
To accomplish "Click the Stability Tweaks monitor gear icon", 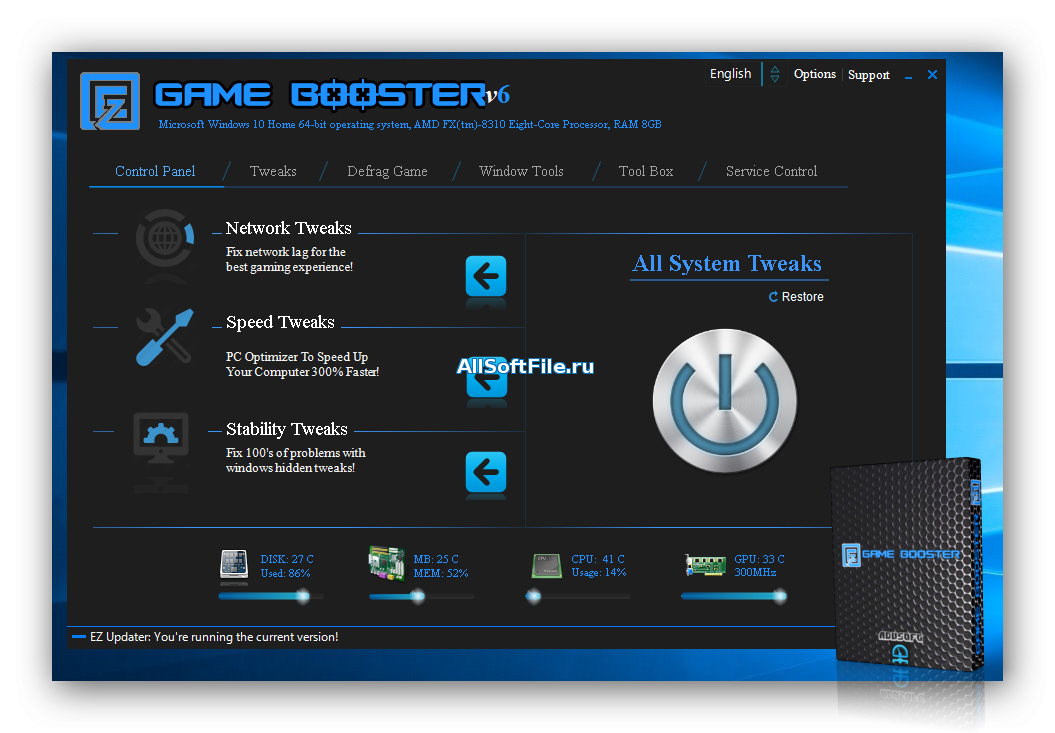I will (x=161, y=438).
